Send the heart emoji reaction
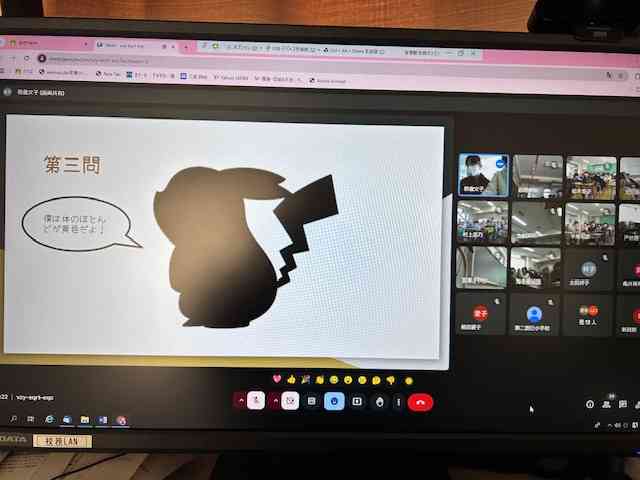 pos(277,380)
